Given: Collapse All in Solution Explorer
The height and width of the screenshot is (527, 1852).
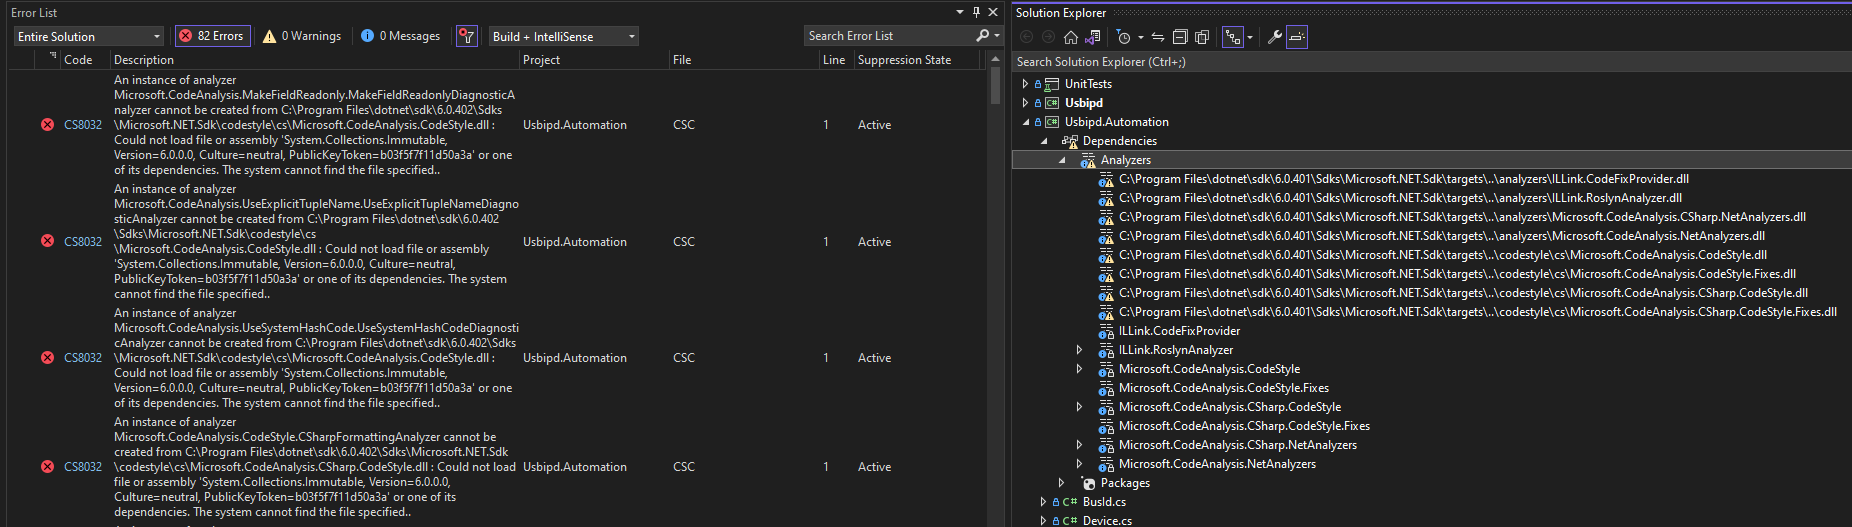Looking at the screenshot, I should [x=1180, y=37].
